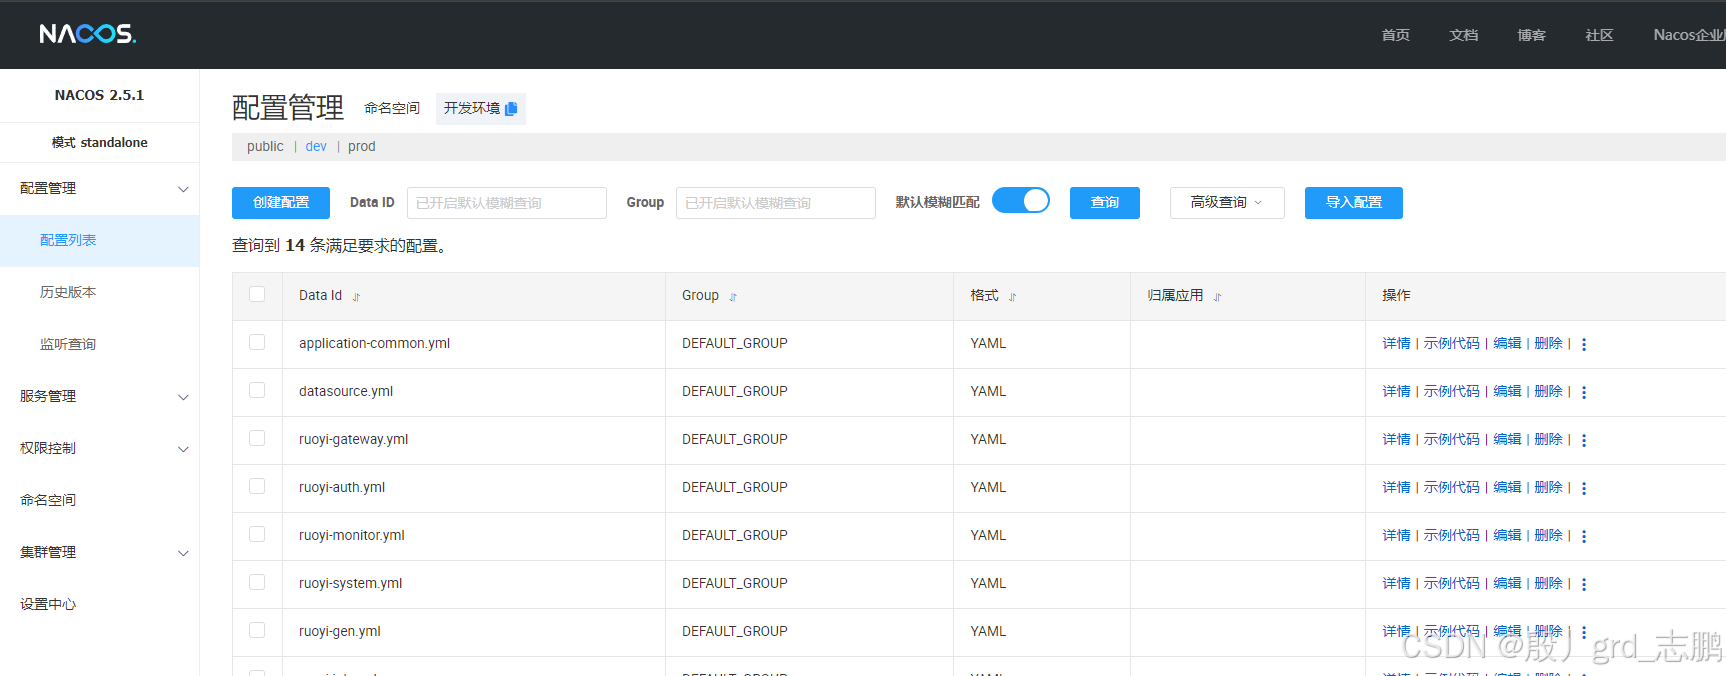Screen dimensions: 1726x676
Task: Open more actions for ruoyi-gateway.yml
Action: (1584, 440)
